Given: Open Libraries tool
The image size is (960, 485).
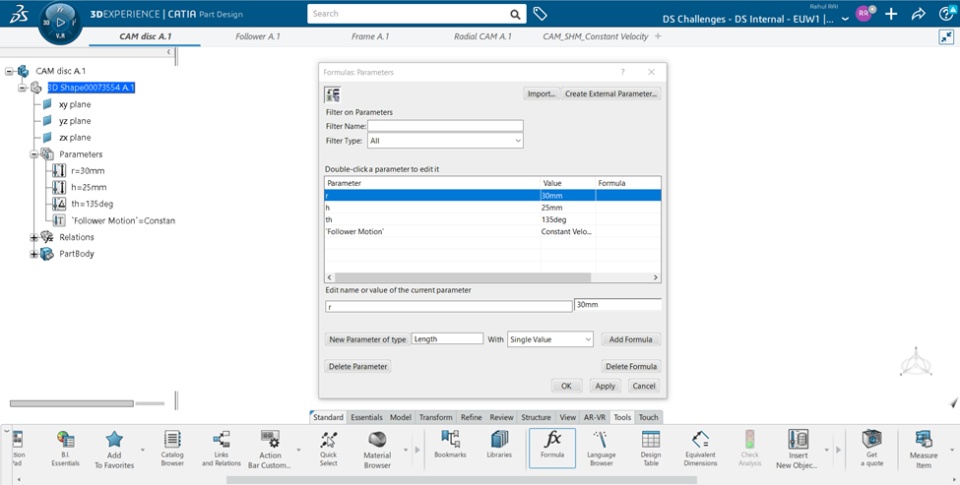Looking at the screenshot, I should (499, 445).
